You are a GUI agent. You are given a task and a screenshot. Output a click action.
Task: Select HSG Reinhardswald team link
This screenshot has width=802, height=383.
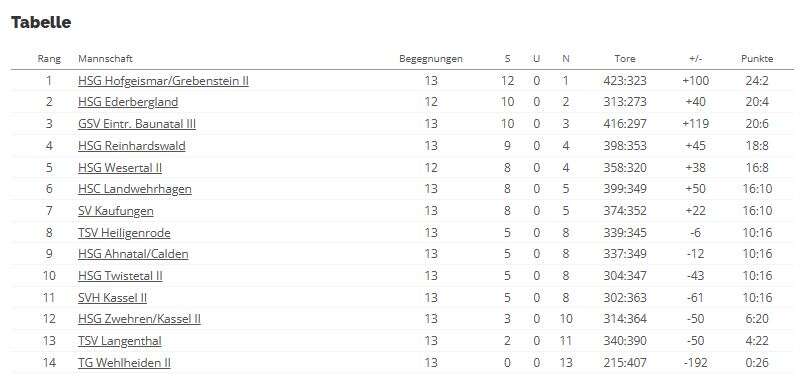[131, 146]
